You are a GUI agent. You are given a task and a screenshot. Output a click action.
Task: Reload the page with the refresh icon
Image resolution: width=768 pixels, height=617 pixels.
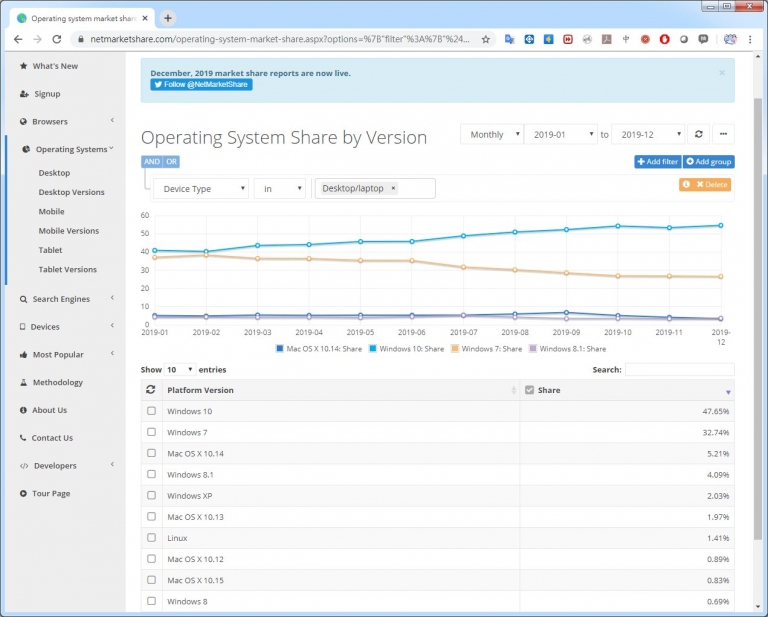click(57, 39)
